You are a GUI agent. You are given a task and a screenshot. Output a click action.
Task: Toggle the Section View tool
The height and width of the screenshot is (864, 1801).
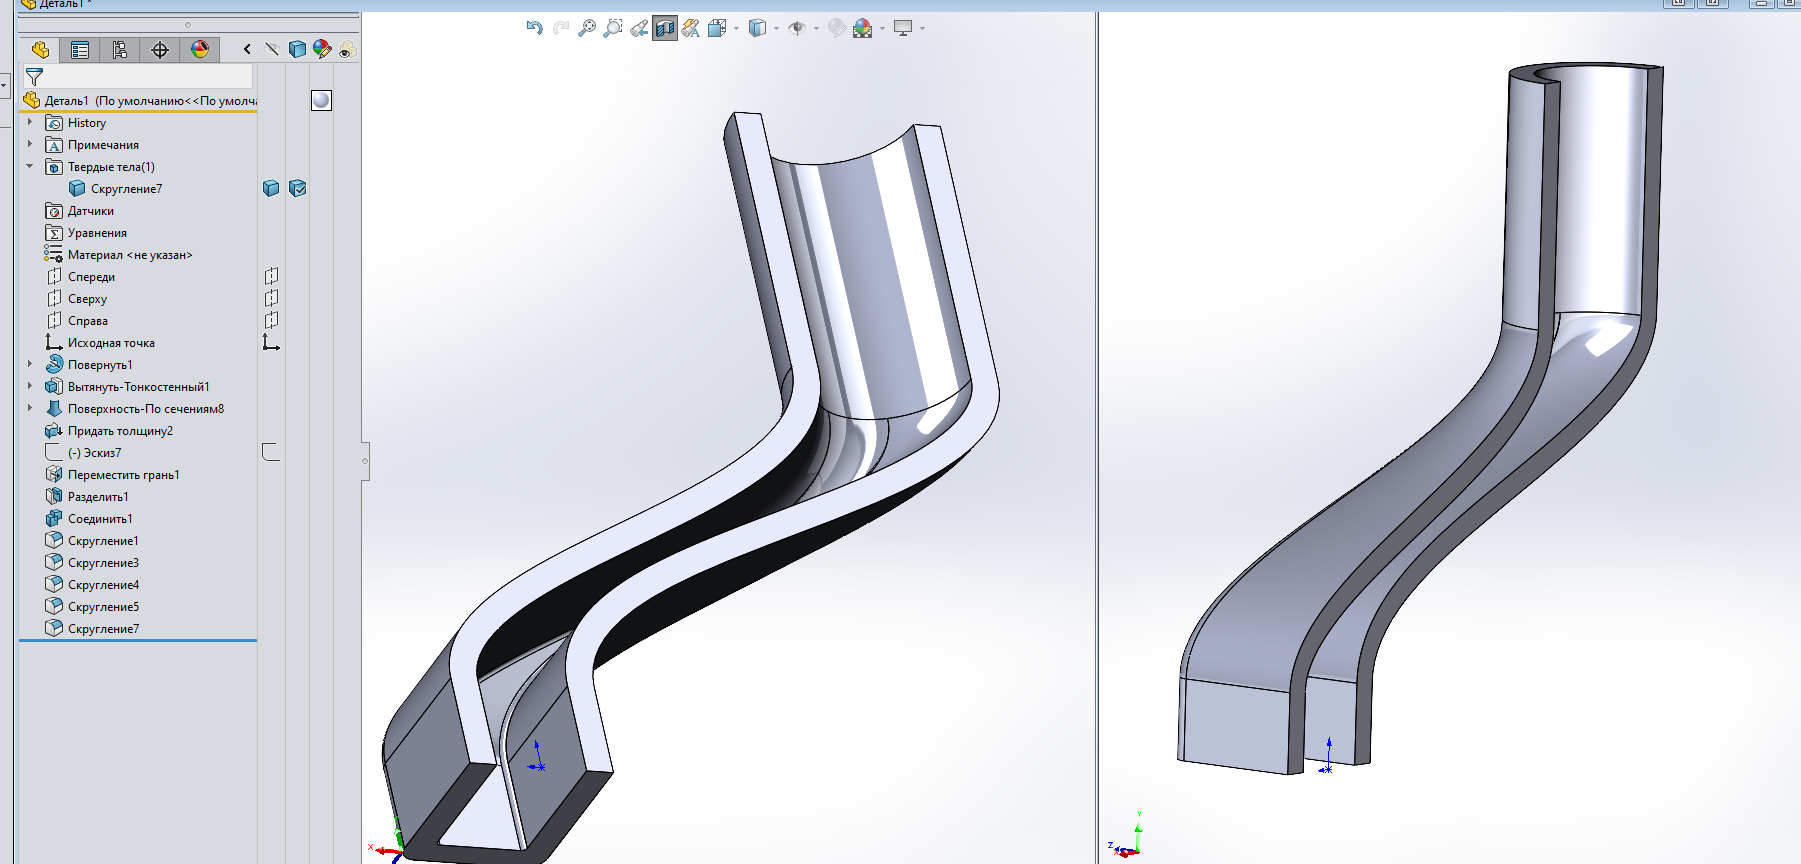pyautogui.click(x=665, y=28)
